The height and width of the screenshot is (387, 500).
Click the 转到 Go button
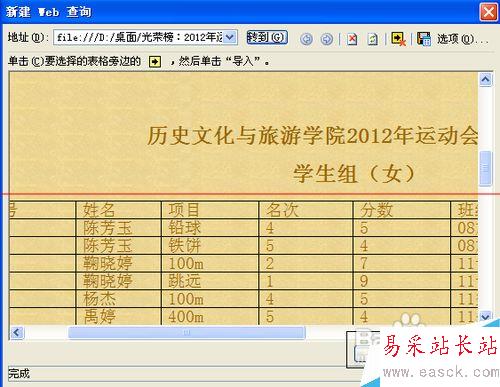[x=267, y=37]
